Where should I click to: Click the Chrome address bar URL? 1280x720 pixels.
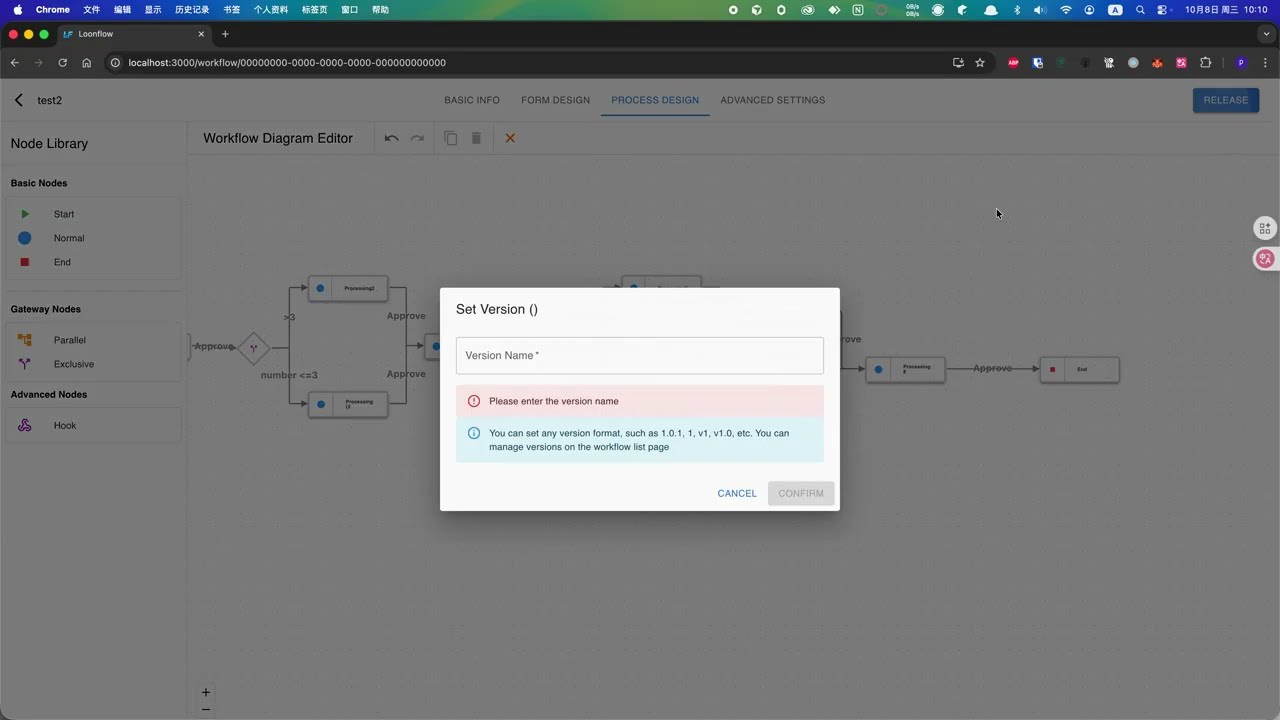[287, 62]
